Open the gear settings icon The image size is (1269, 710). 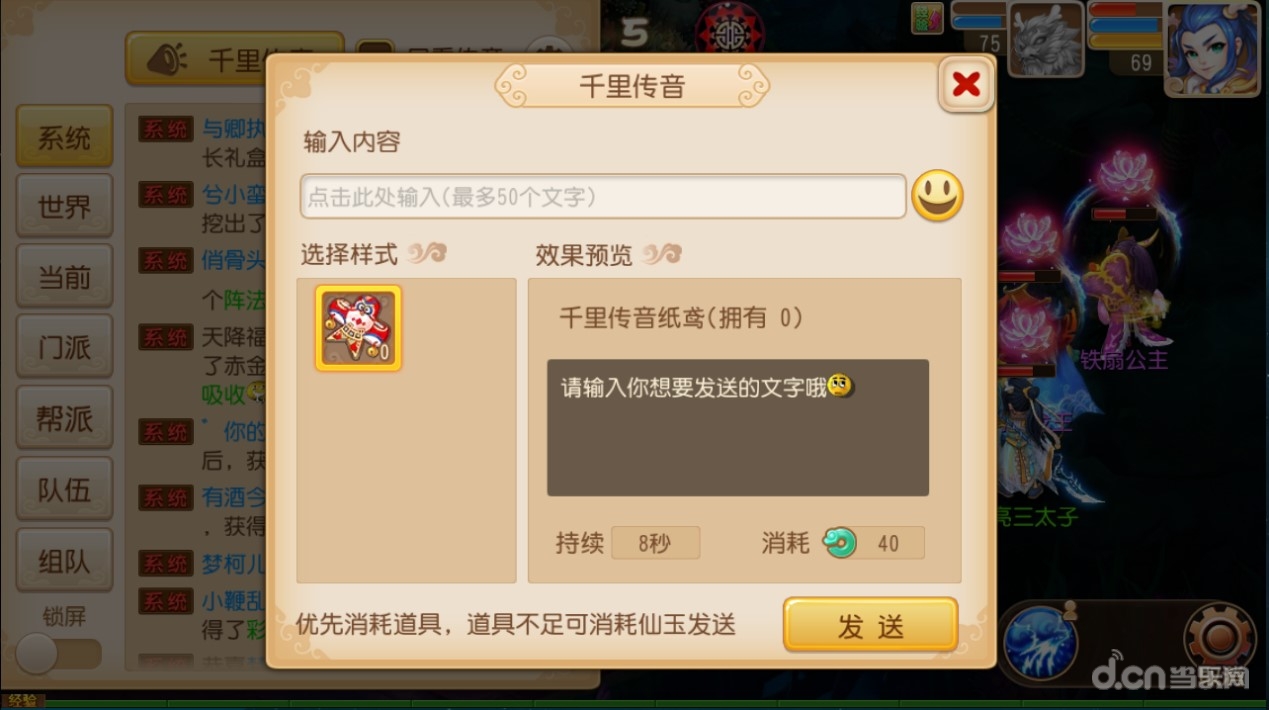click(x=1220, y=637)
